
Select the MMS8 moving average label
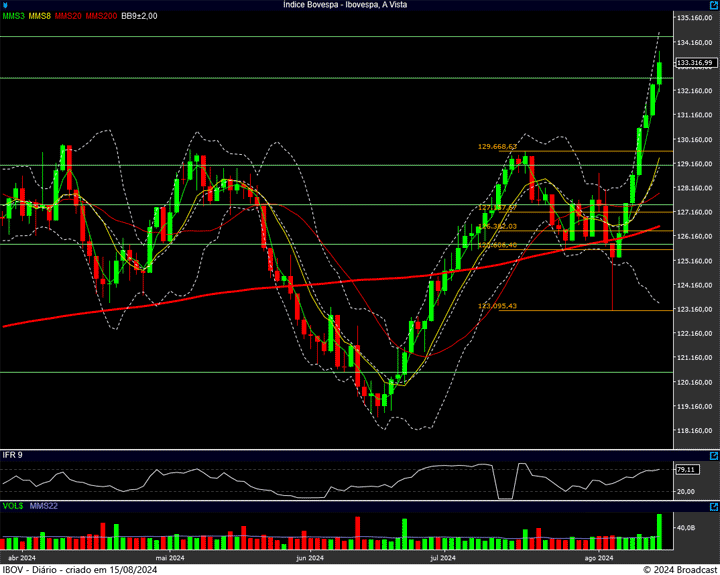tap(40, 17)
